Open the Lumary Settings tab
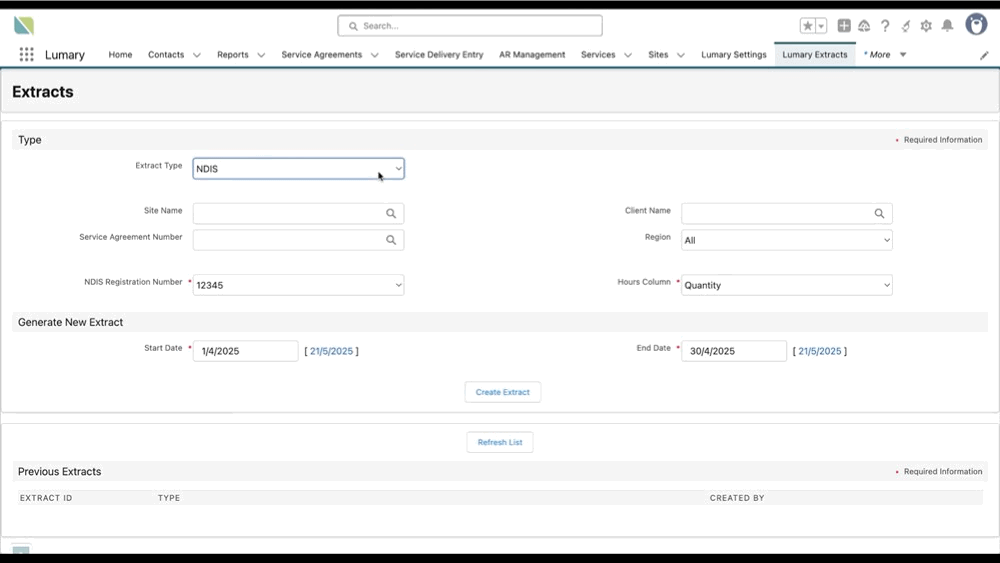The height and width of the screenshot is (563, 1000). click(733, 55)
